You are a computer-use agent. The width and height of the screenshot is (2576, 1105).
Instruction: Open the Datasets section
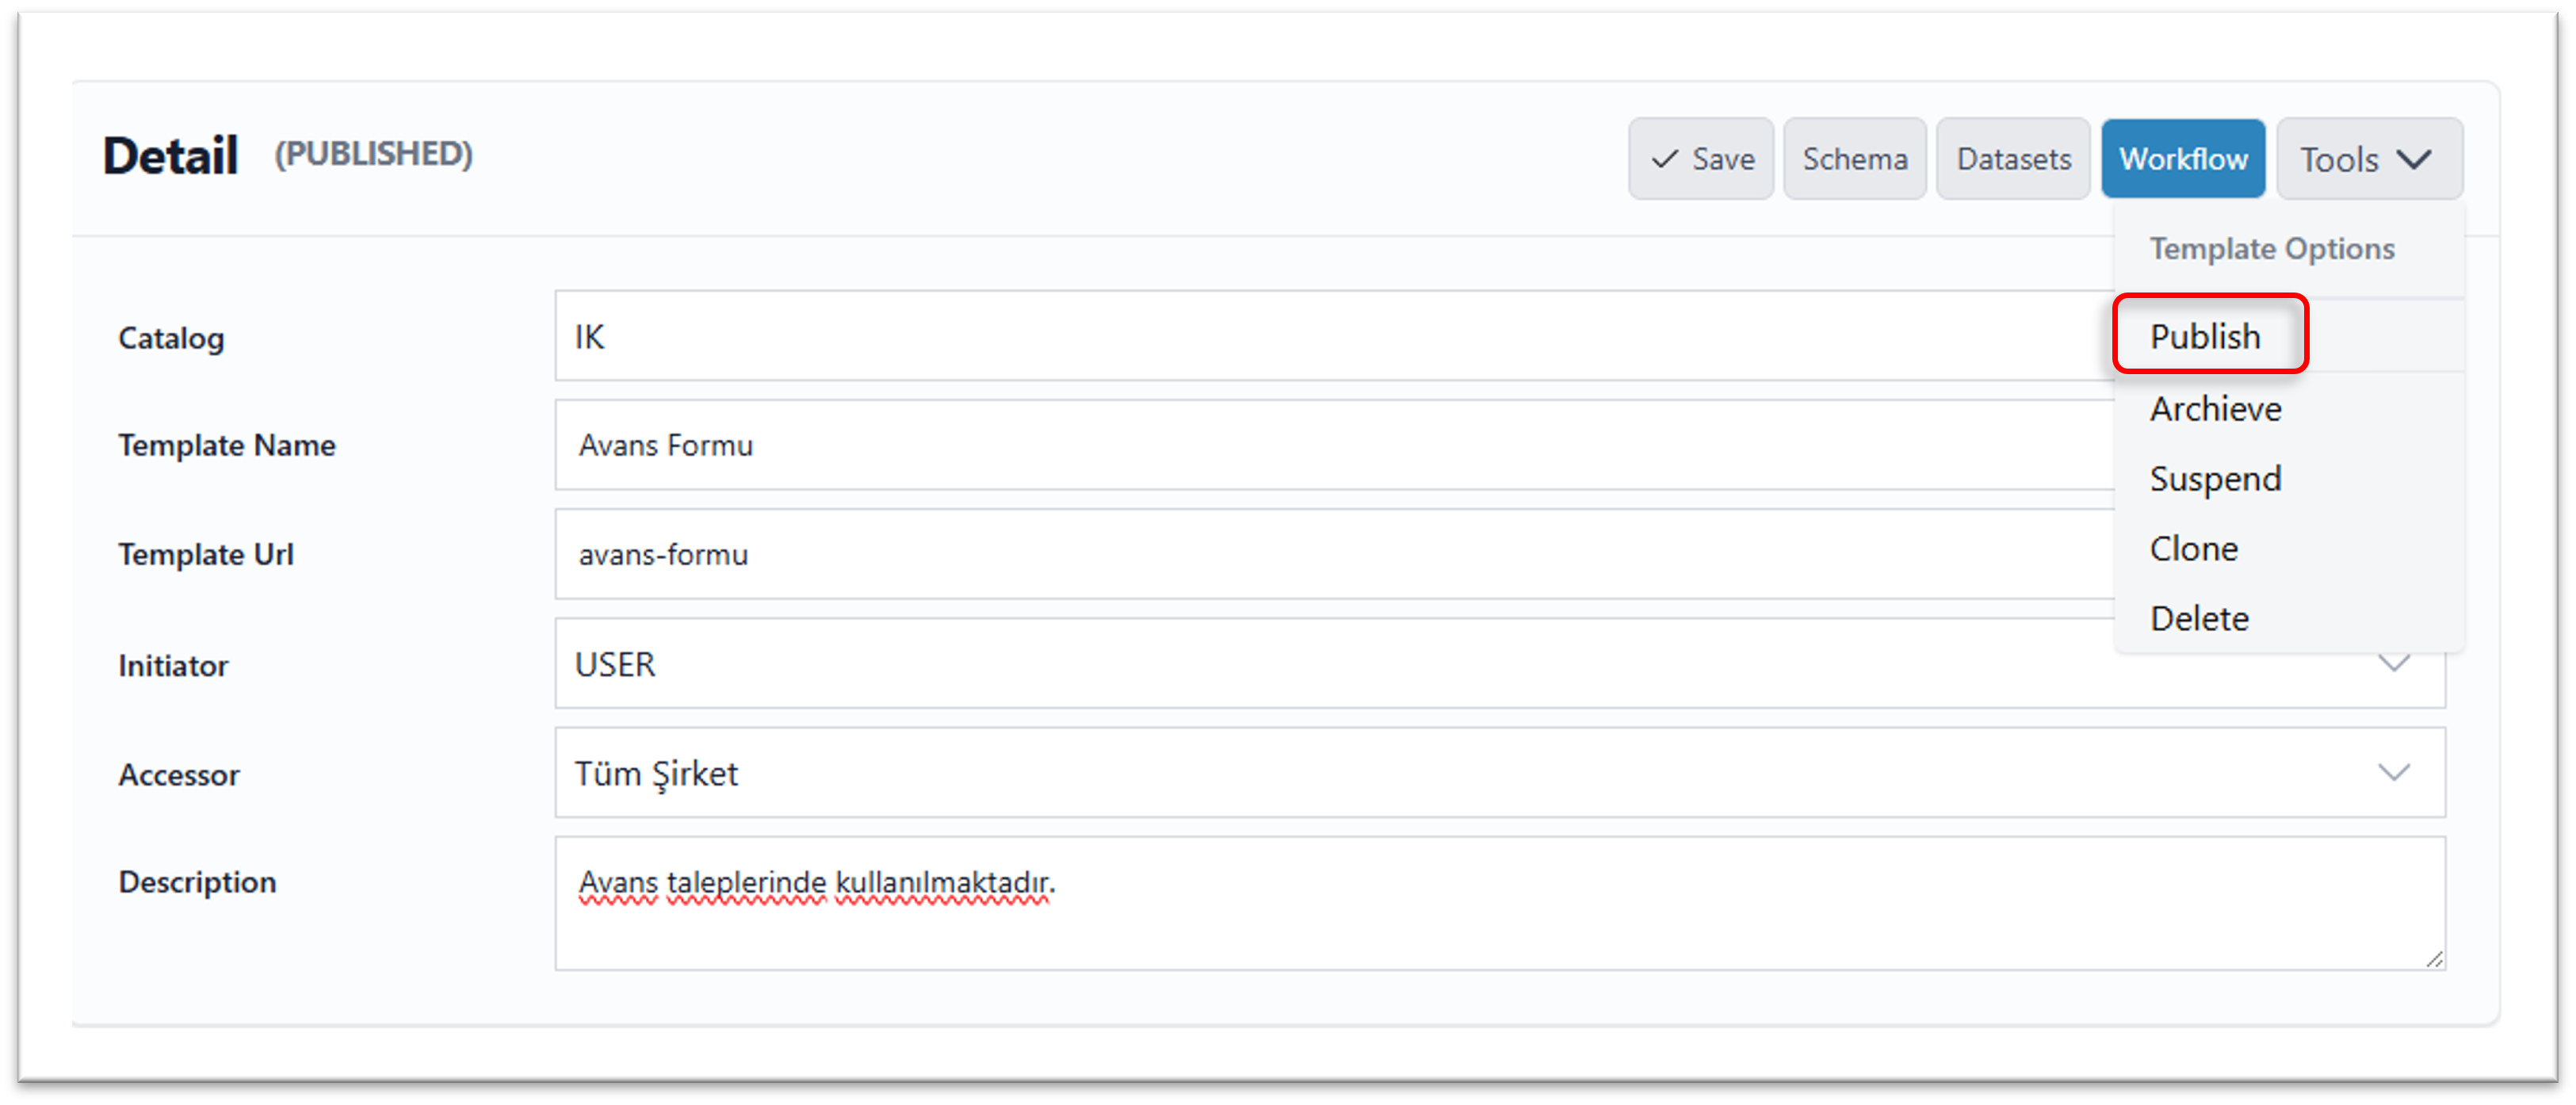2013,159
